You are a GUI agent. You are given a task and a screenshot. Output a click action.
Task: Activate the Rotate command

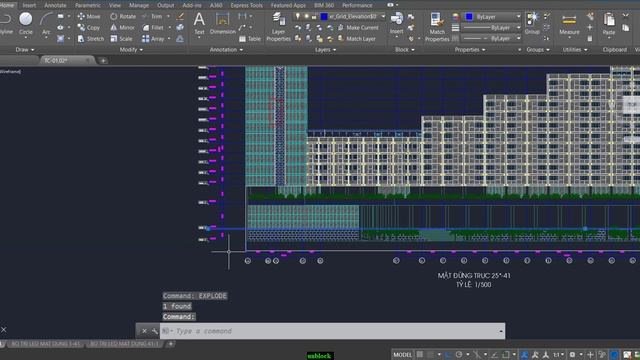tap(123, 16)
